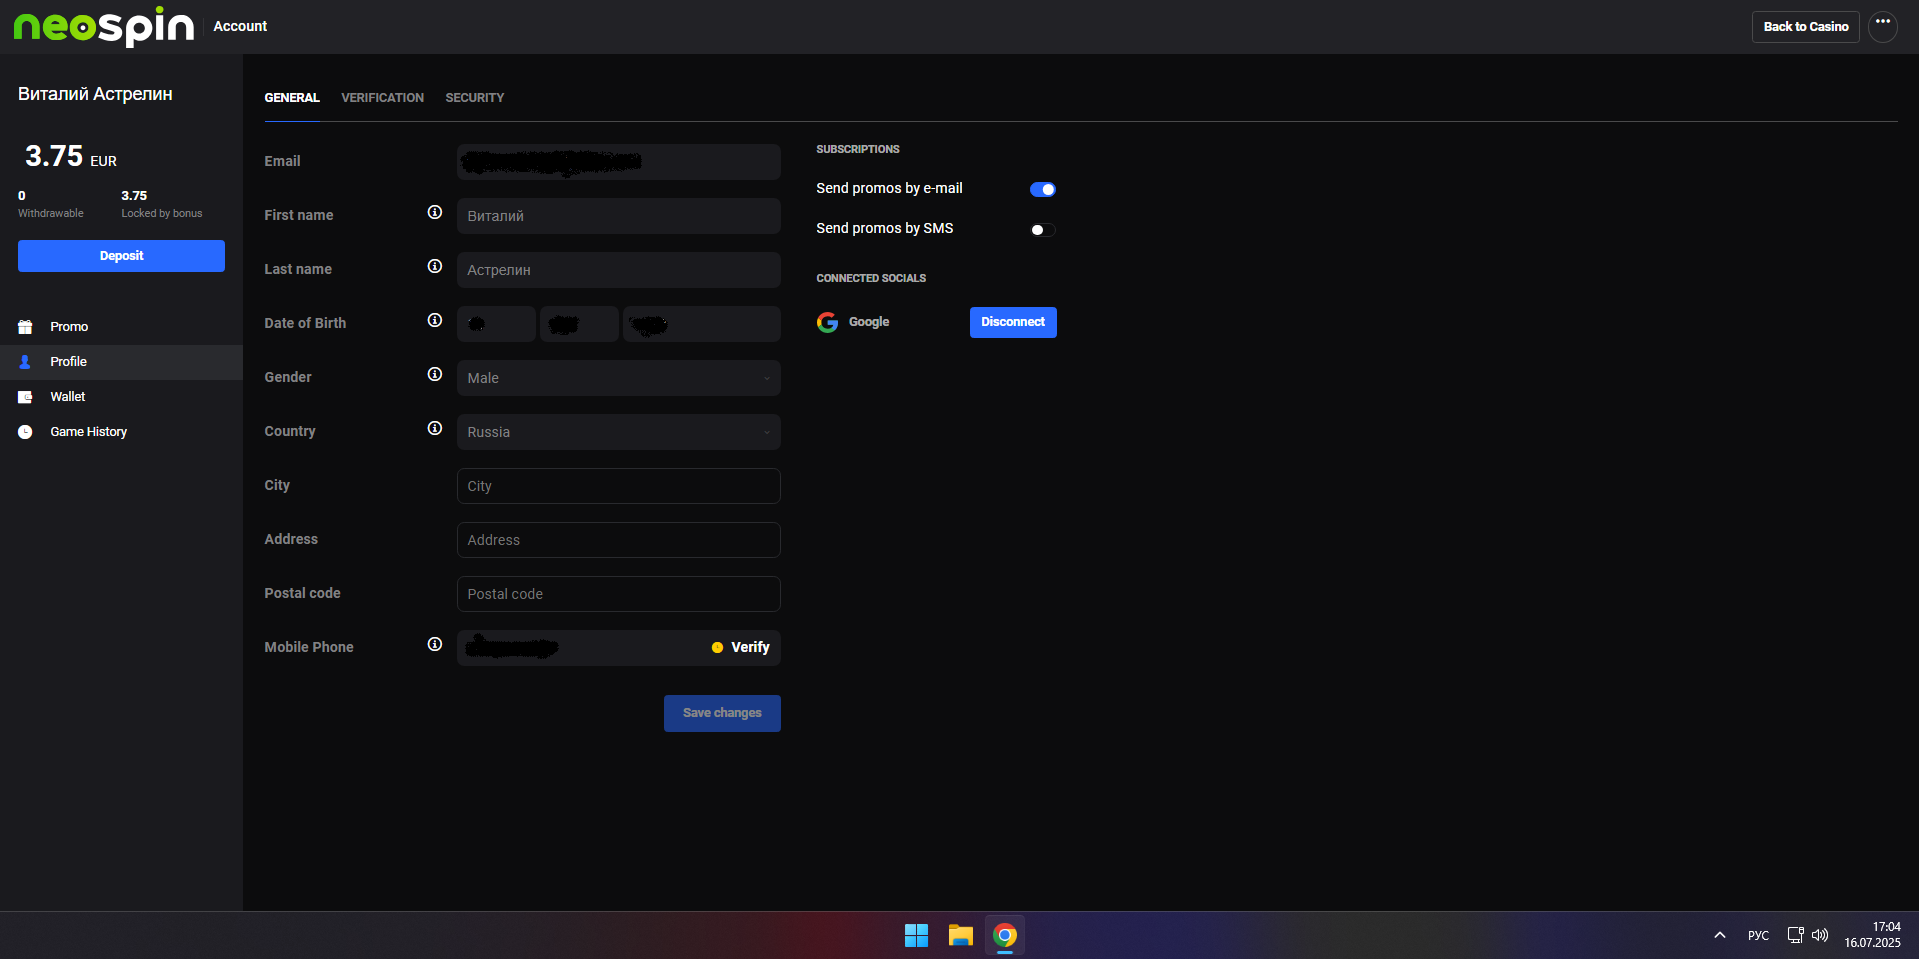Click the Save changes button
Image resolution: width=1919 pixels, height=959 pixels.
pyautogui.click(x=722, y=713)
